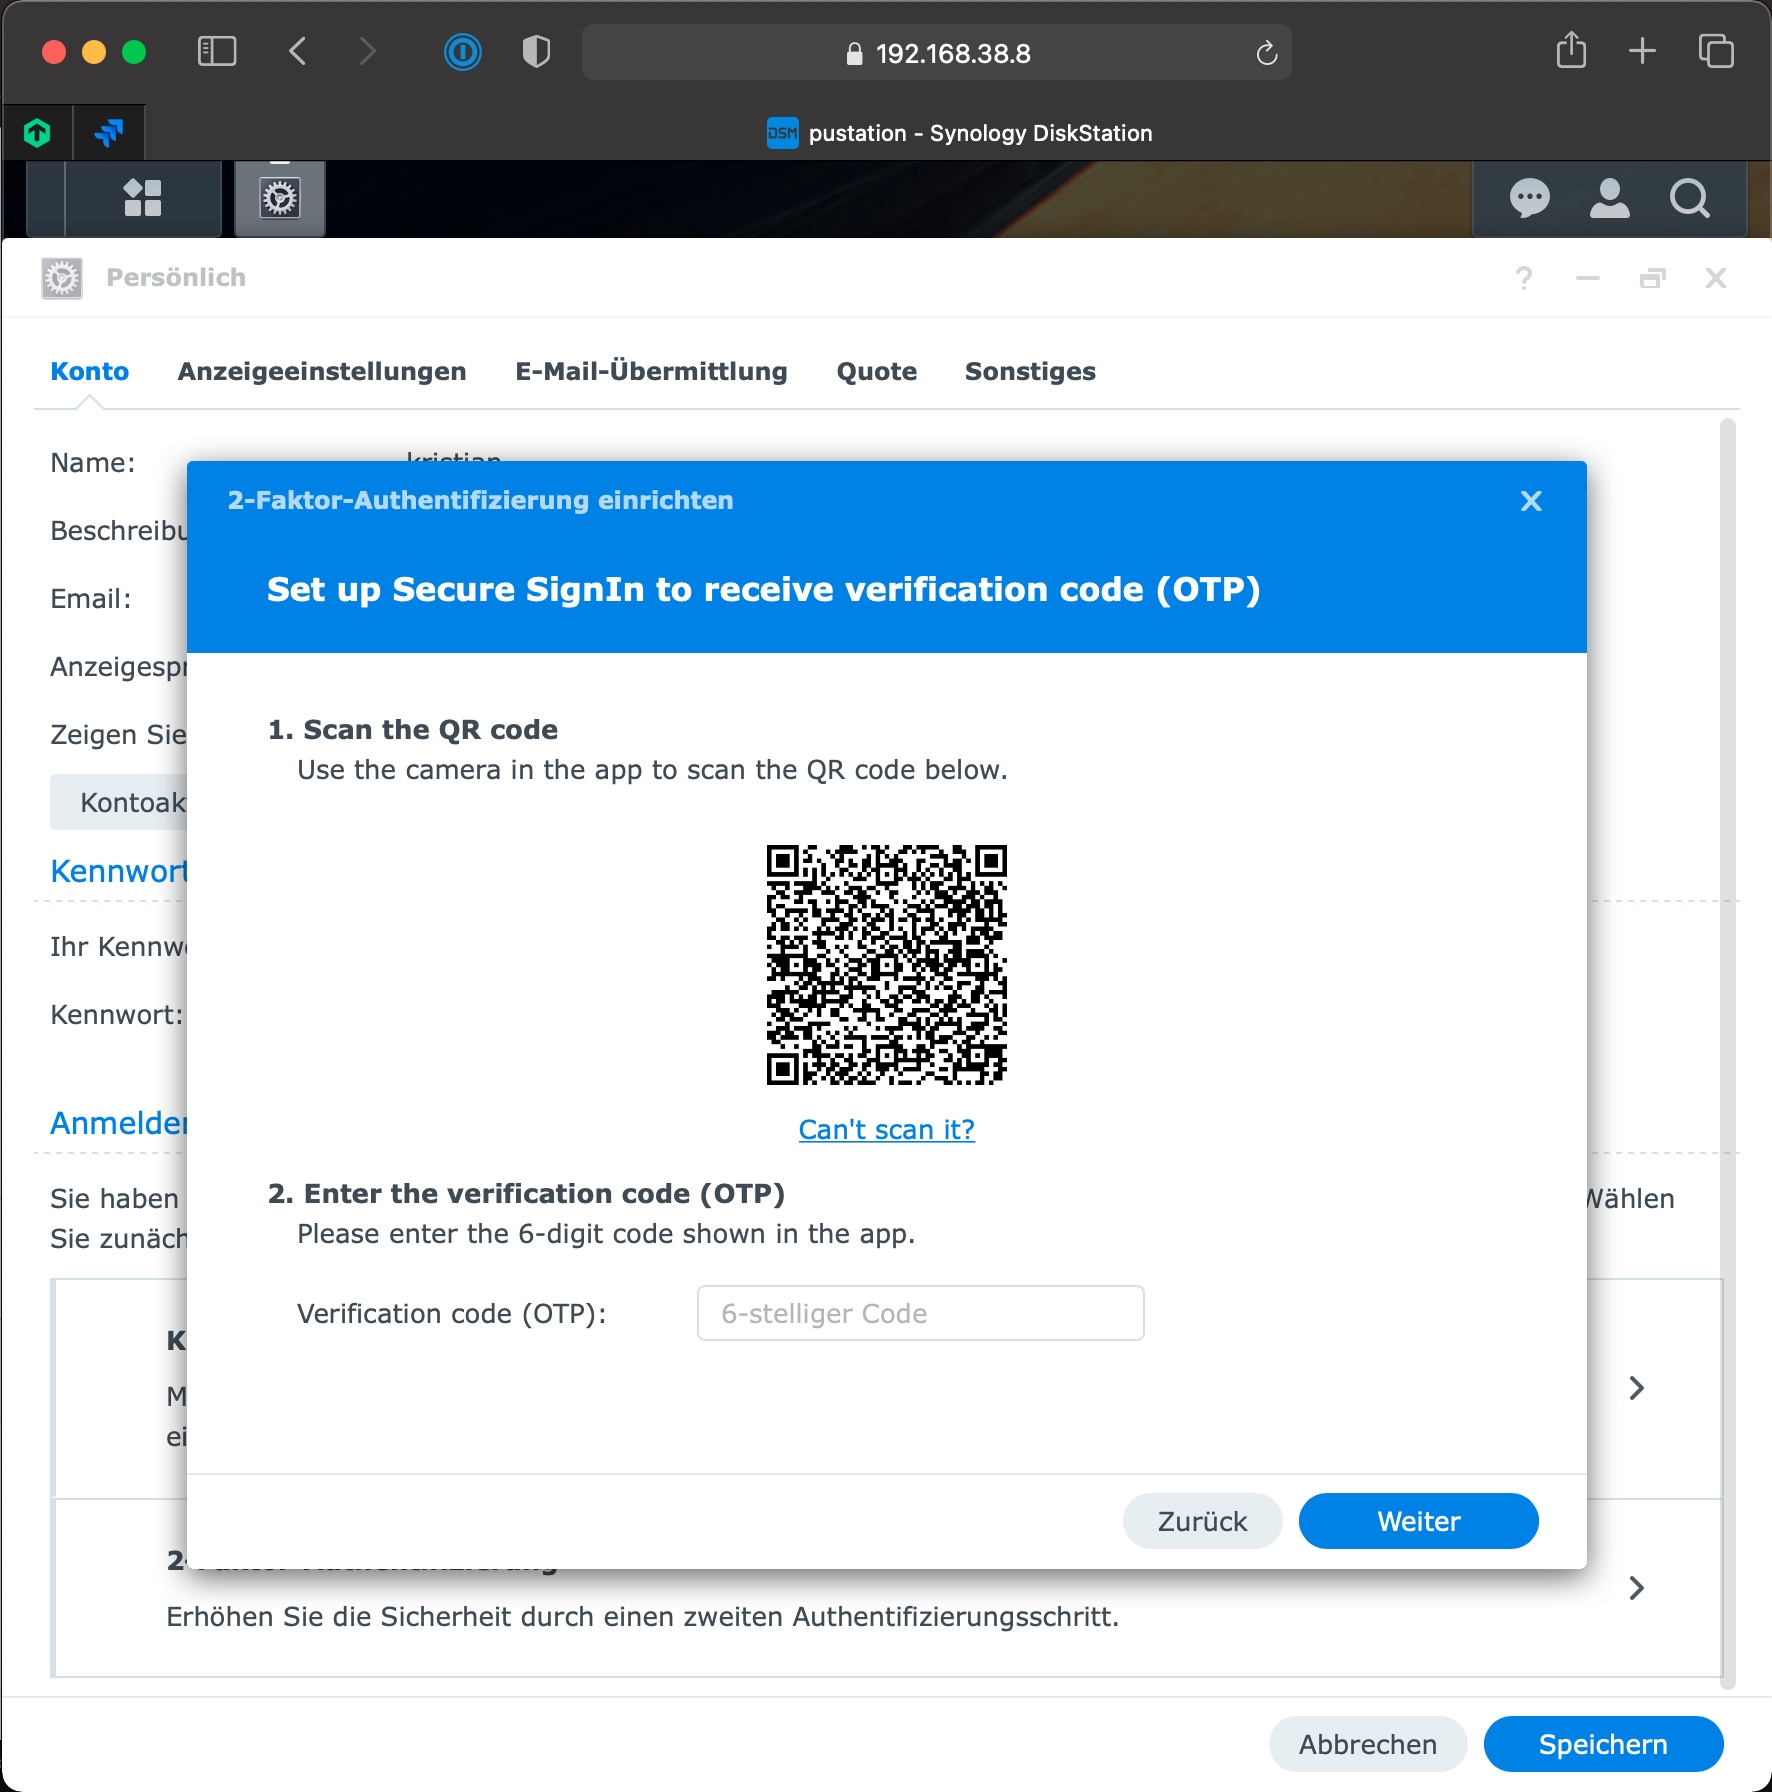Image resolution: width=1772 pixels, height=1792 pixels.
Task: Toggle the Safari sidebar
Action: point(217,52)
